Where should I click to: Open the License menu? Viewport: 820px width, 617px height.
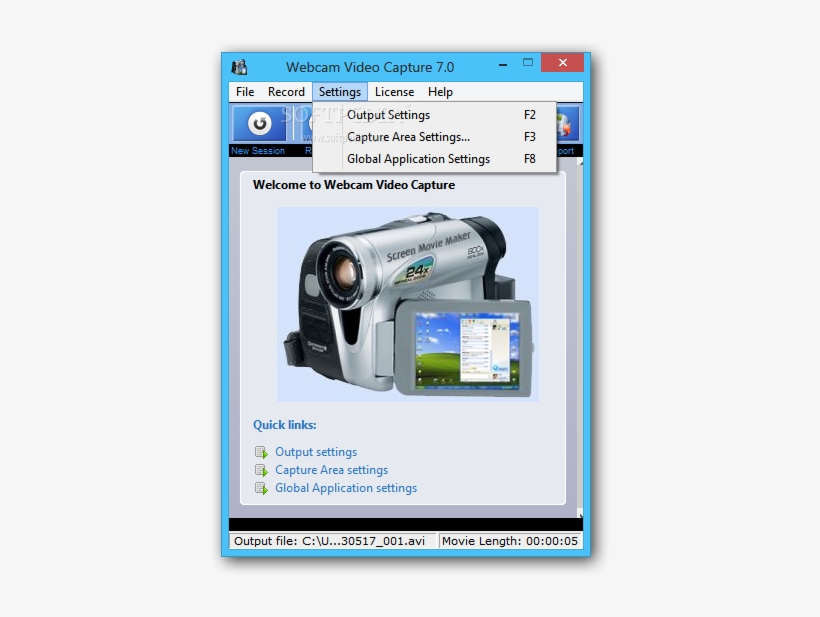click(x=394, y=91)
